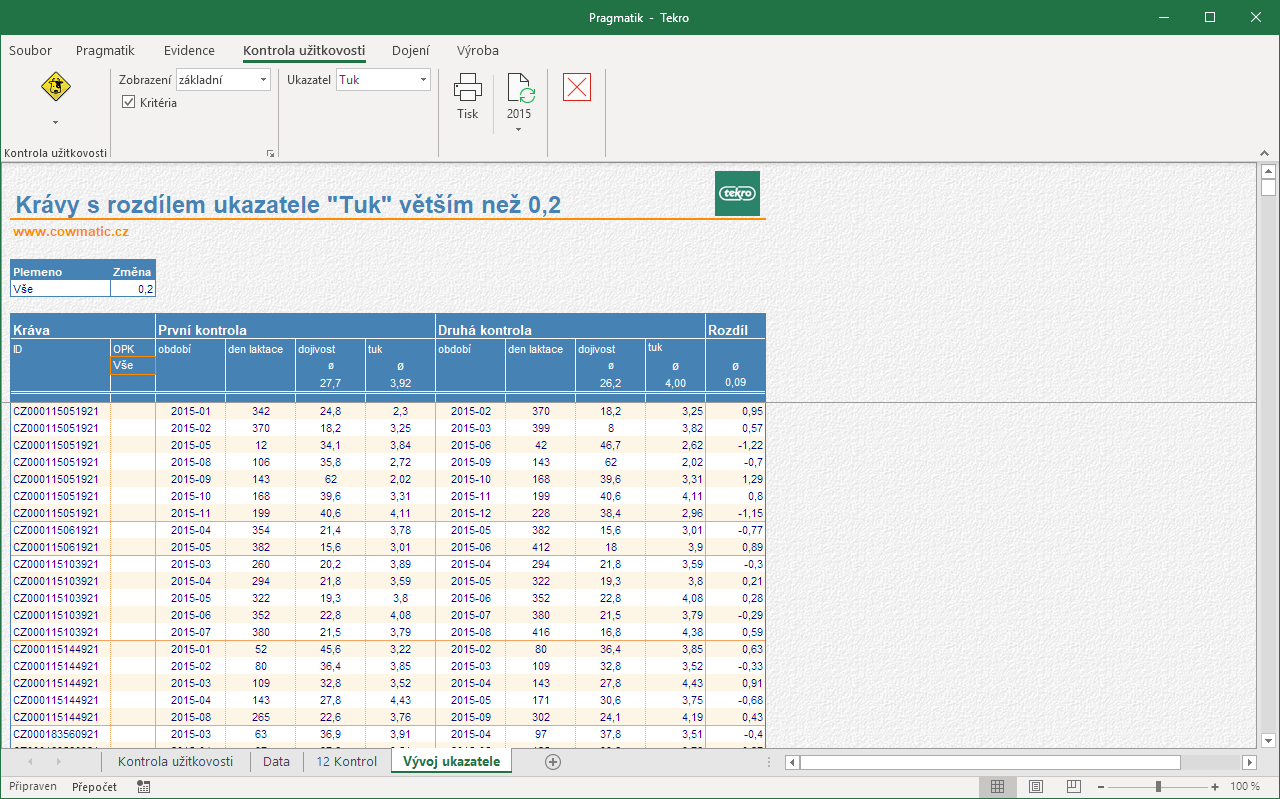Image resolution: width=1280 pixels, height=799 pixels.
Task: Switch to the Pragmatik ribbon tab
Action: click(x=105, y=50)
